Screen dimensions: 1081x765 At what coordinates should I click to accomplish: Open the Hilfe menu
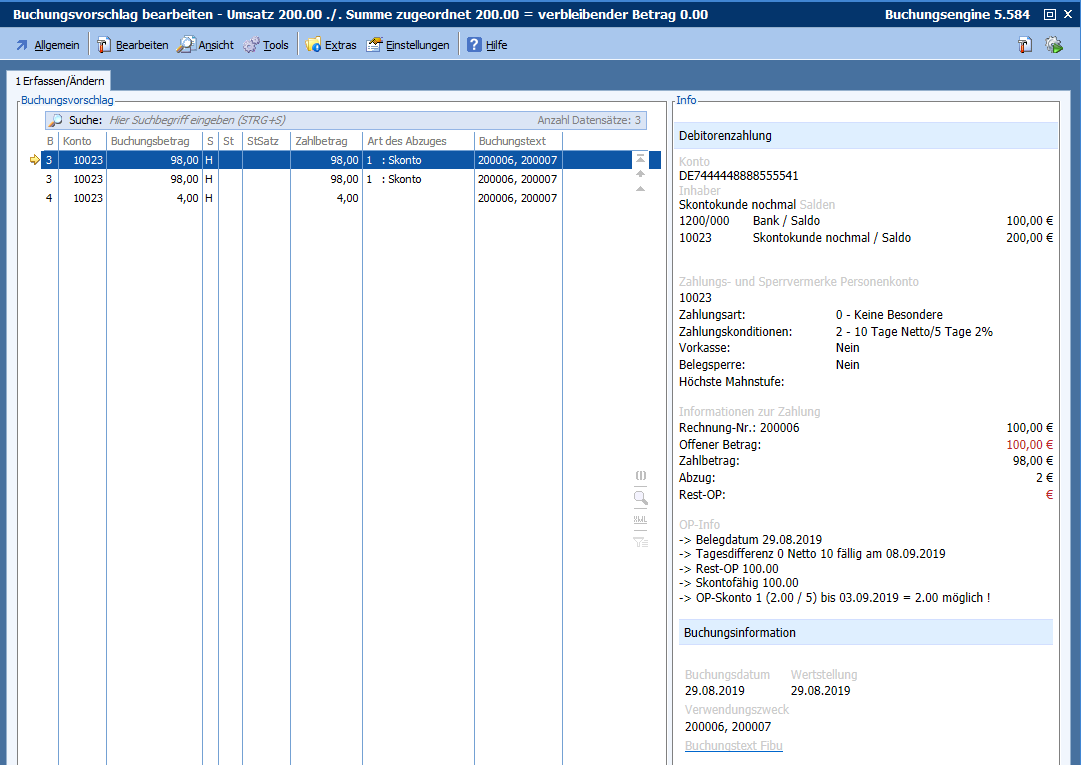[x=487, y=45]
